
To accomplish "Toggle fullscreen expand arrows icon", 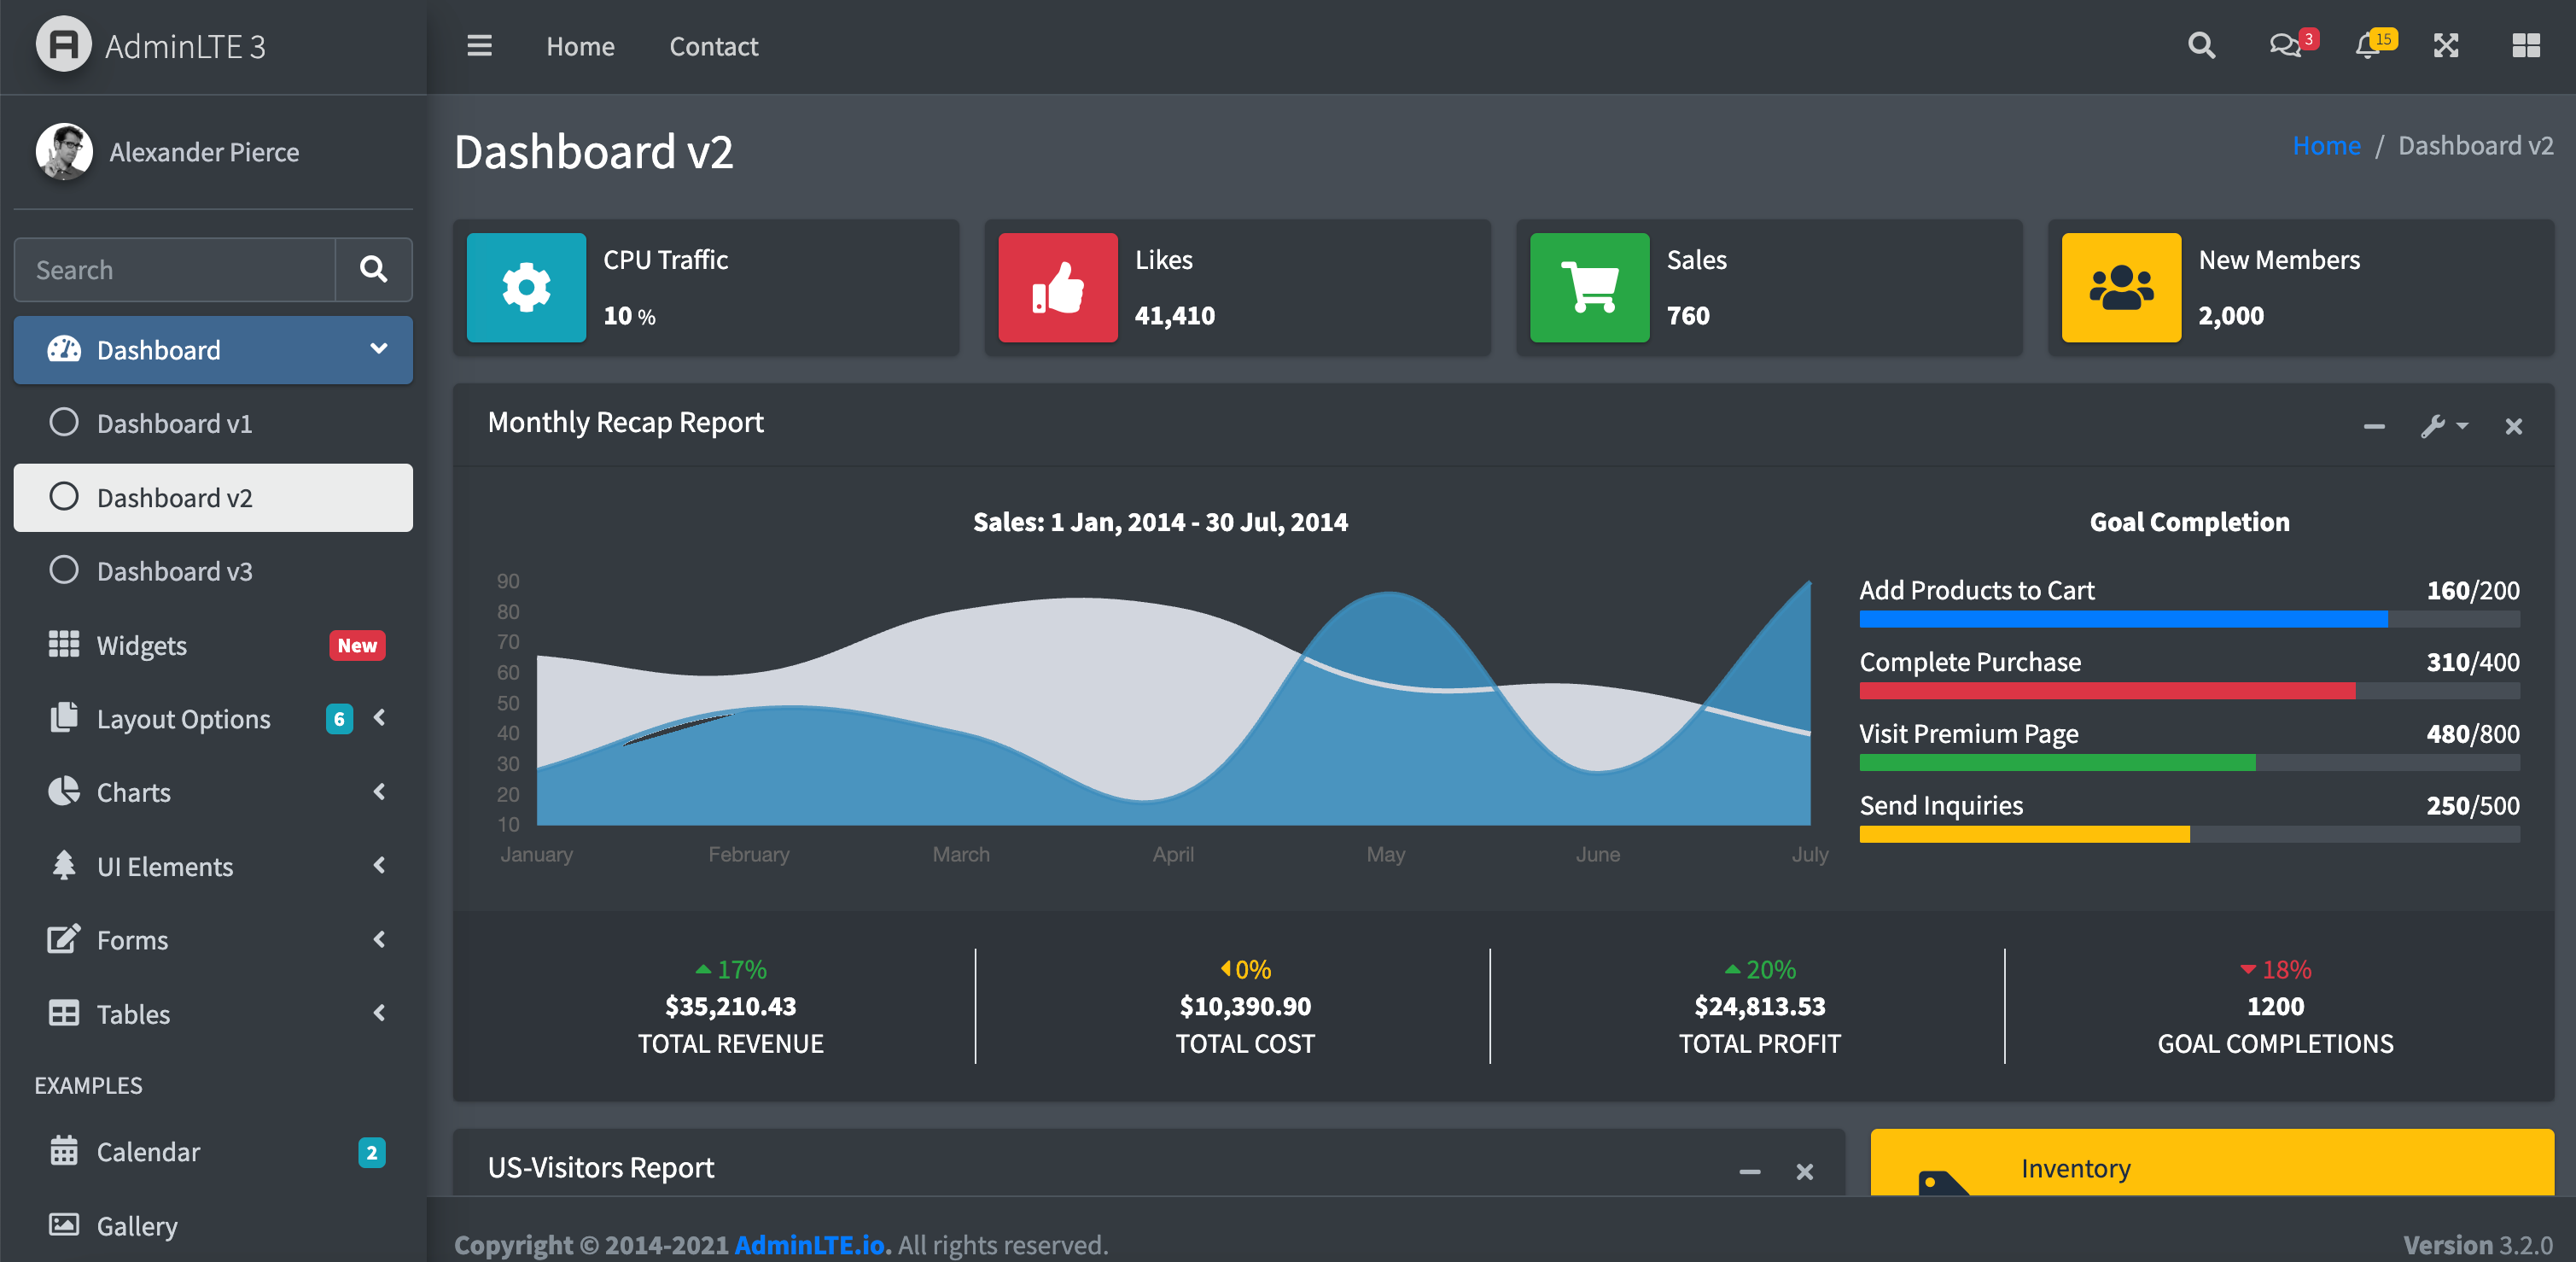I will 2446,46.
